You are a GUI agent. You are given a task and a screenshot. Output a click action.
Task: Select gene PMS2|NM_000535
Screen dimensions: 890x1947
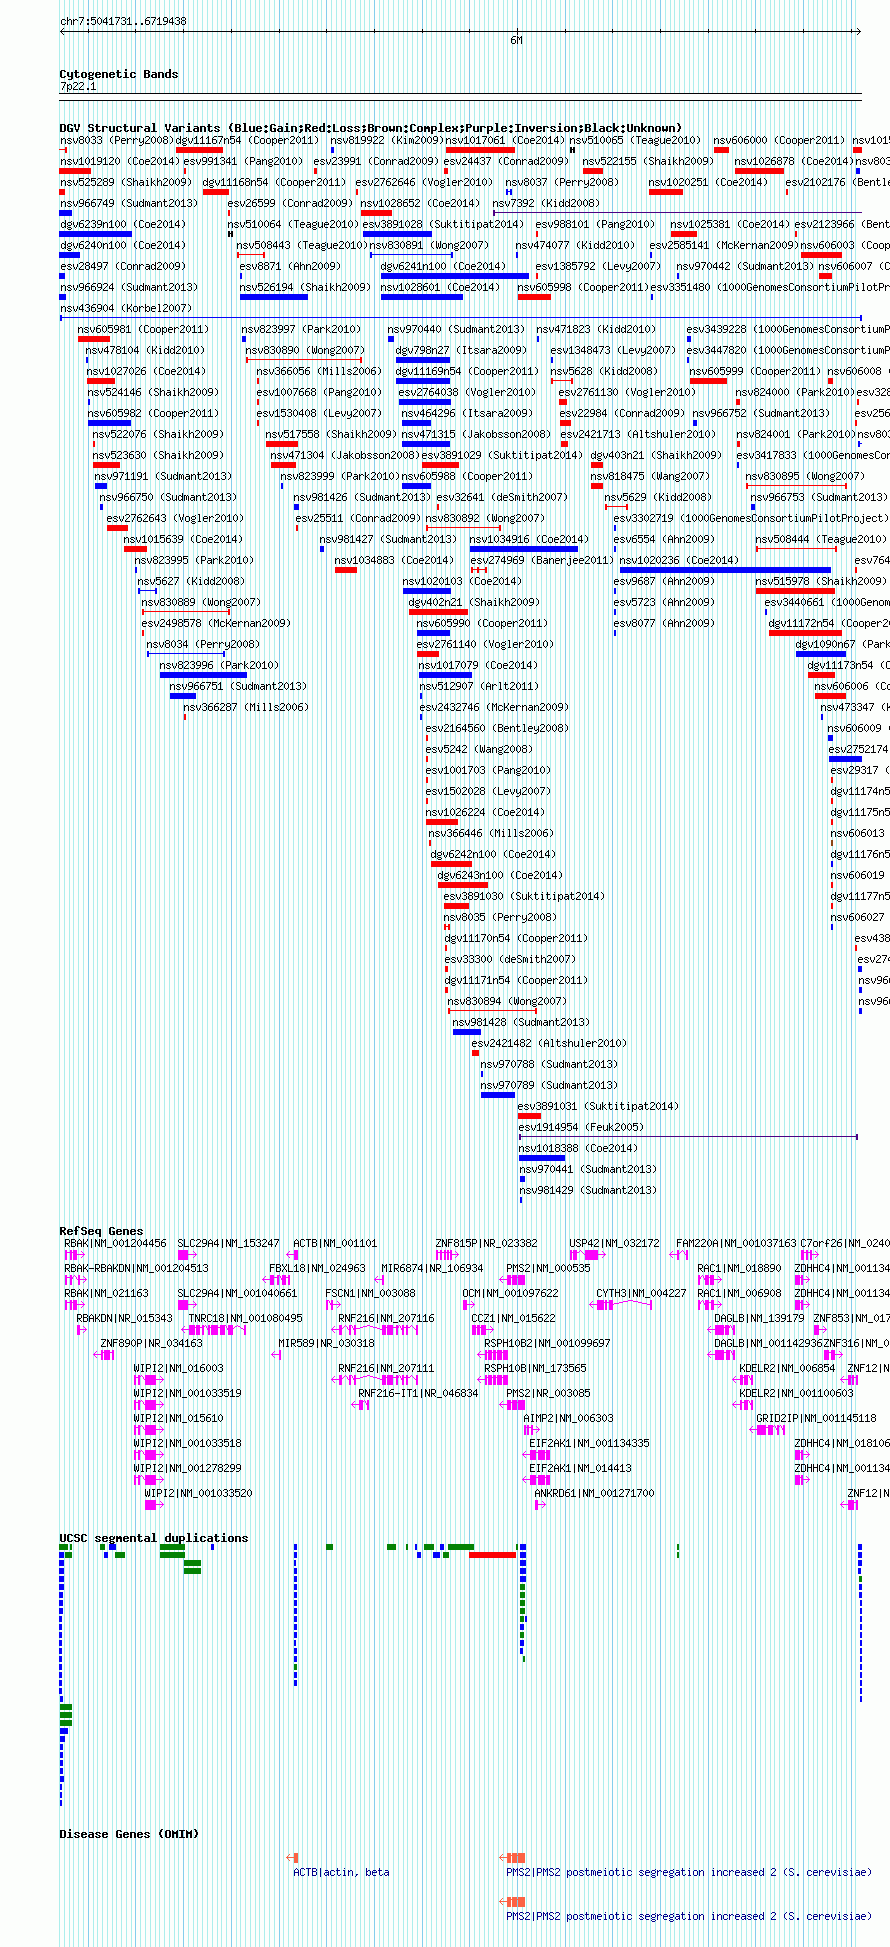[x=548, y=1268]
